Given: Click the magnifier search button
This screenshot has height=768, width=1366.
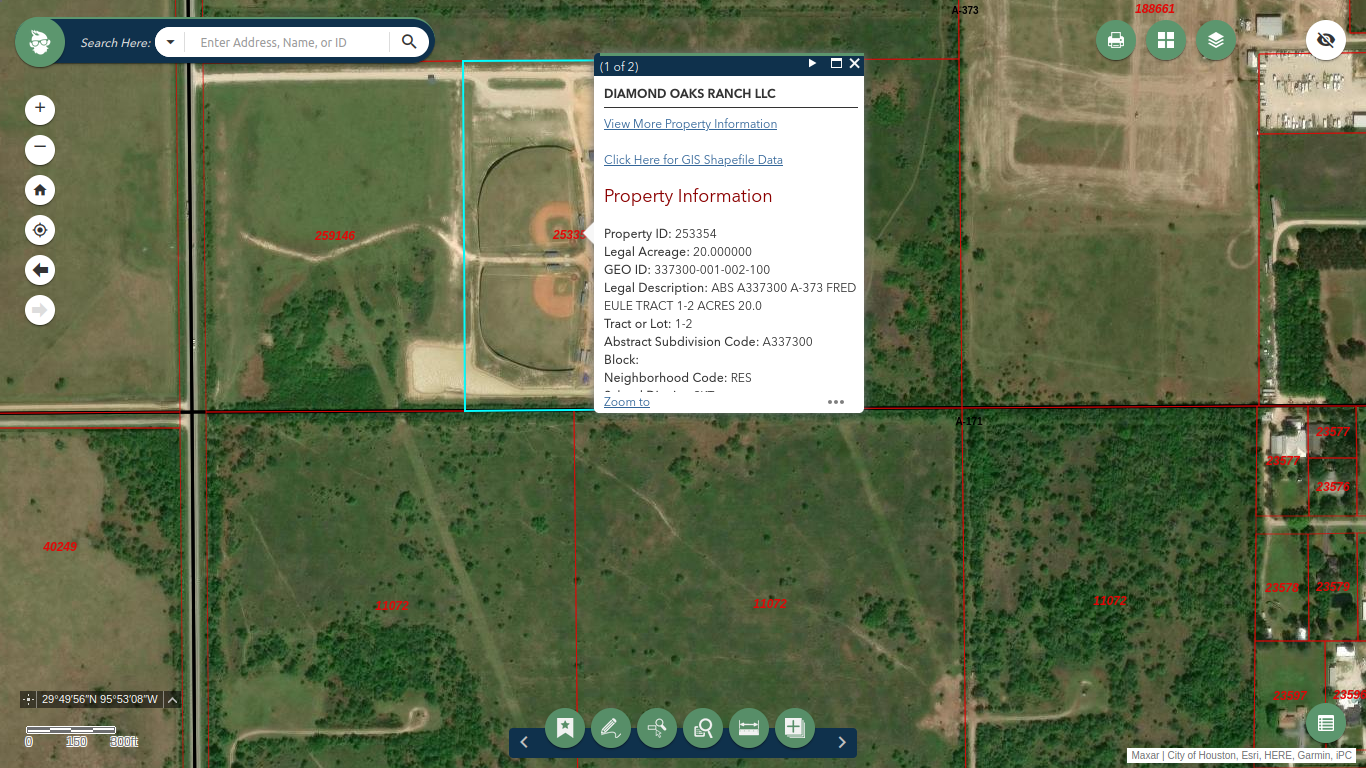Looking at the screenshot, I should pos(409,42).
